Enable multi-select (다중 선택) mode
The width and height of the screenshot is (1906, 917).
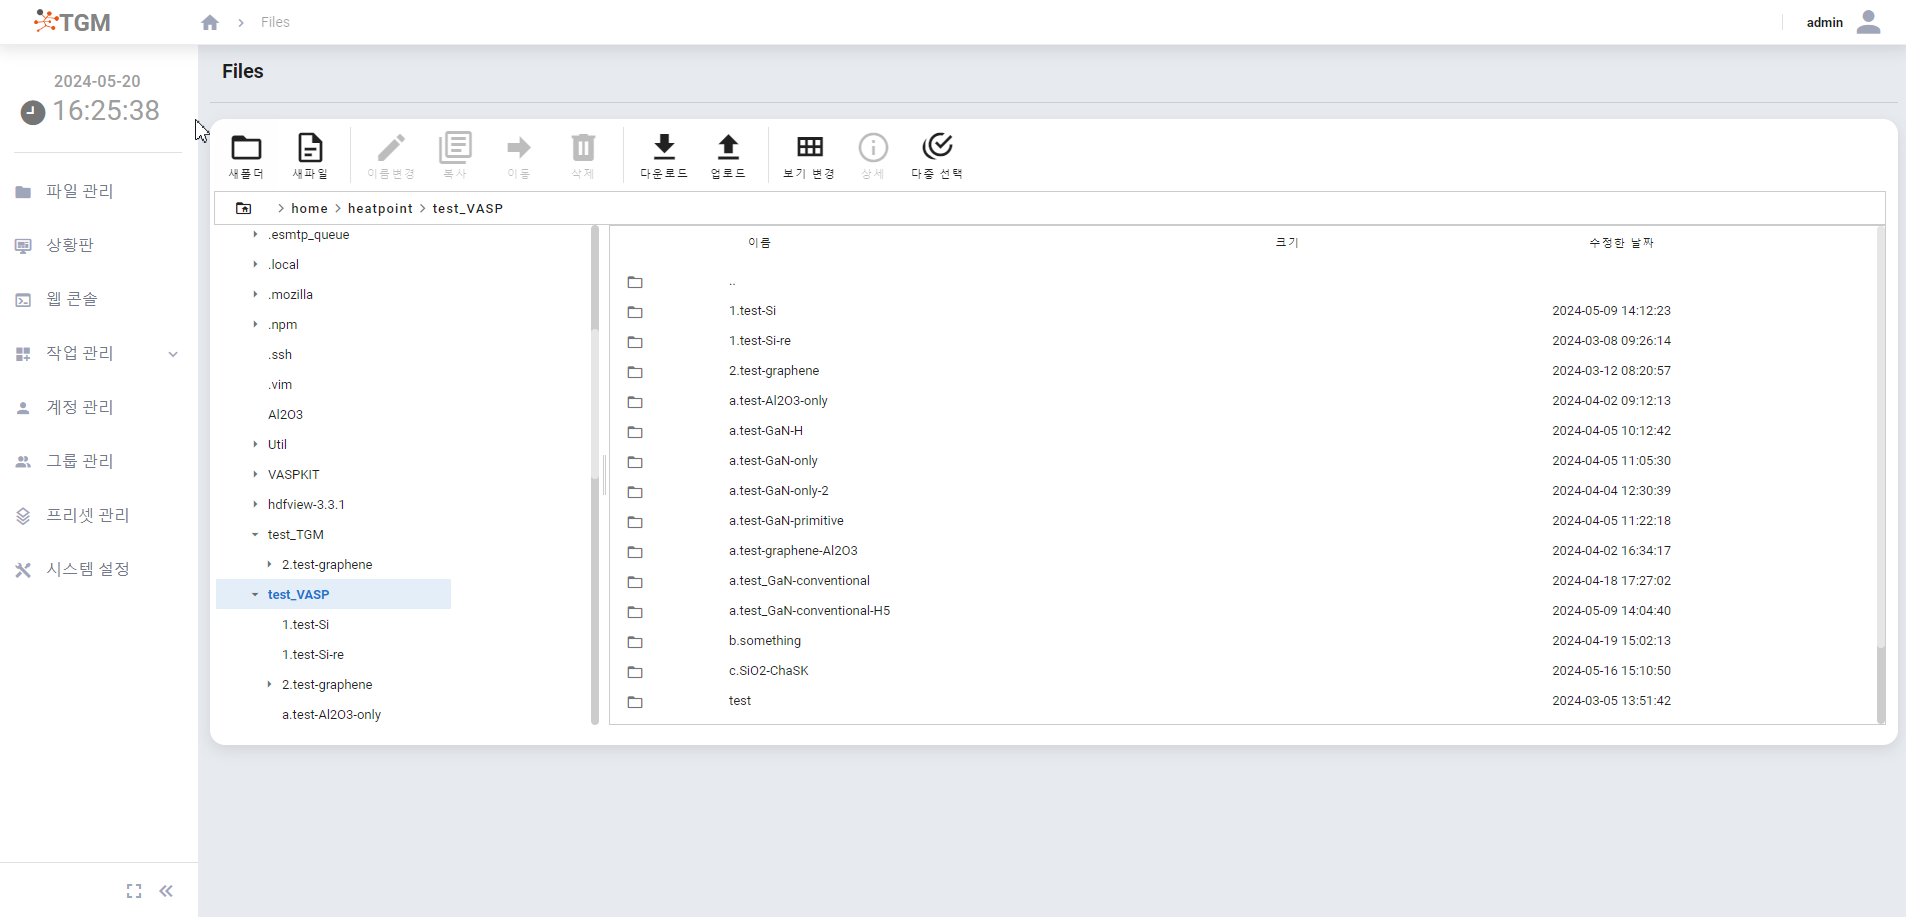(937, 149)
